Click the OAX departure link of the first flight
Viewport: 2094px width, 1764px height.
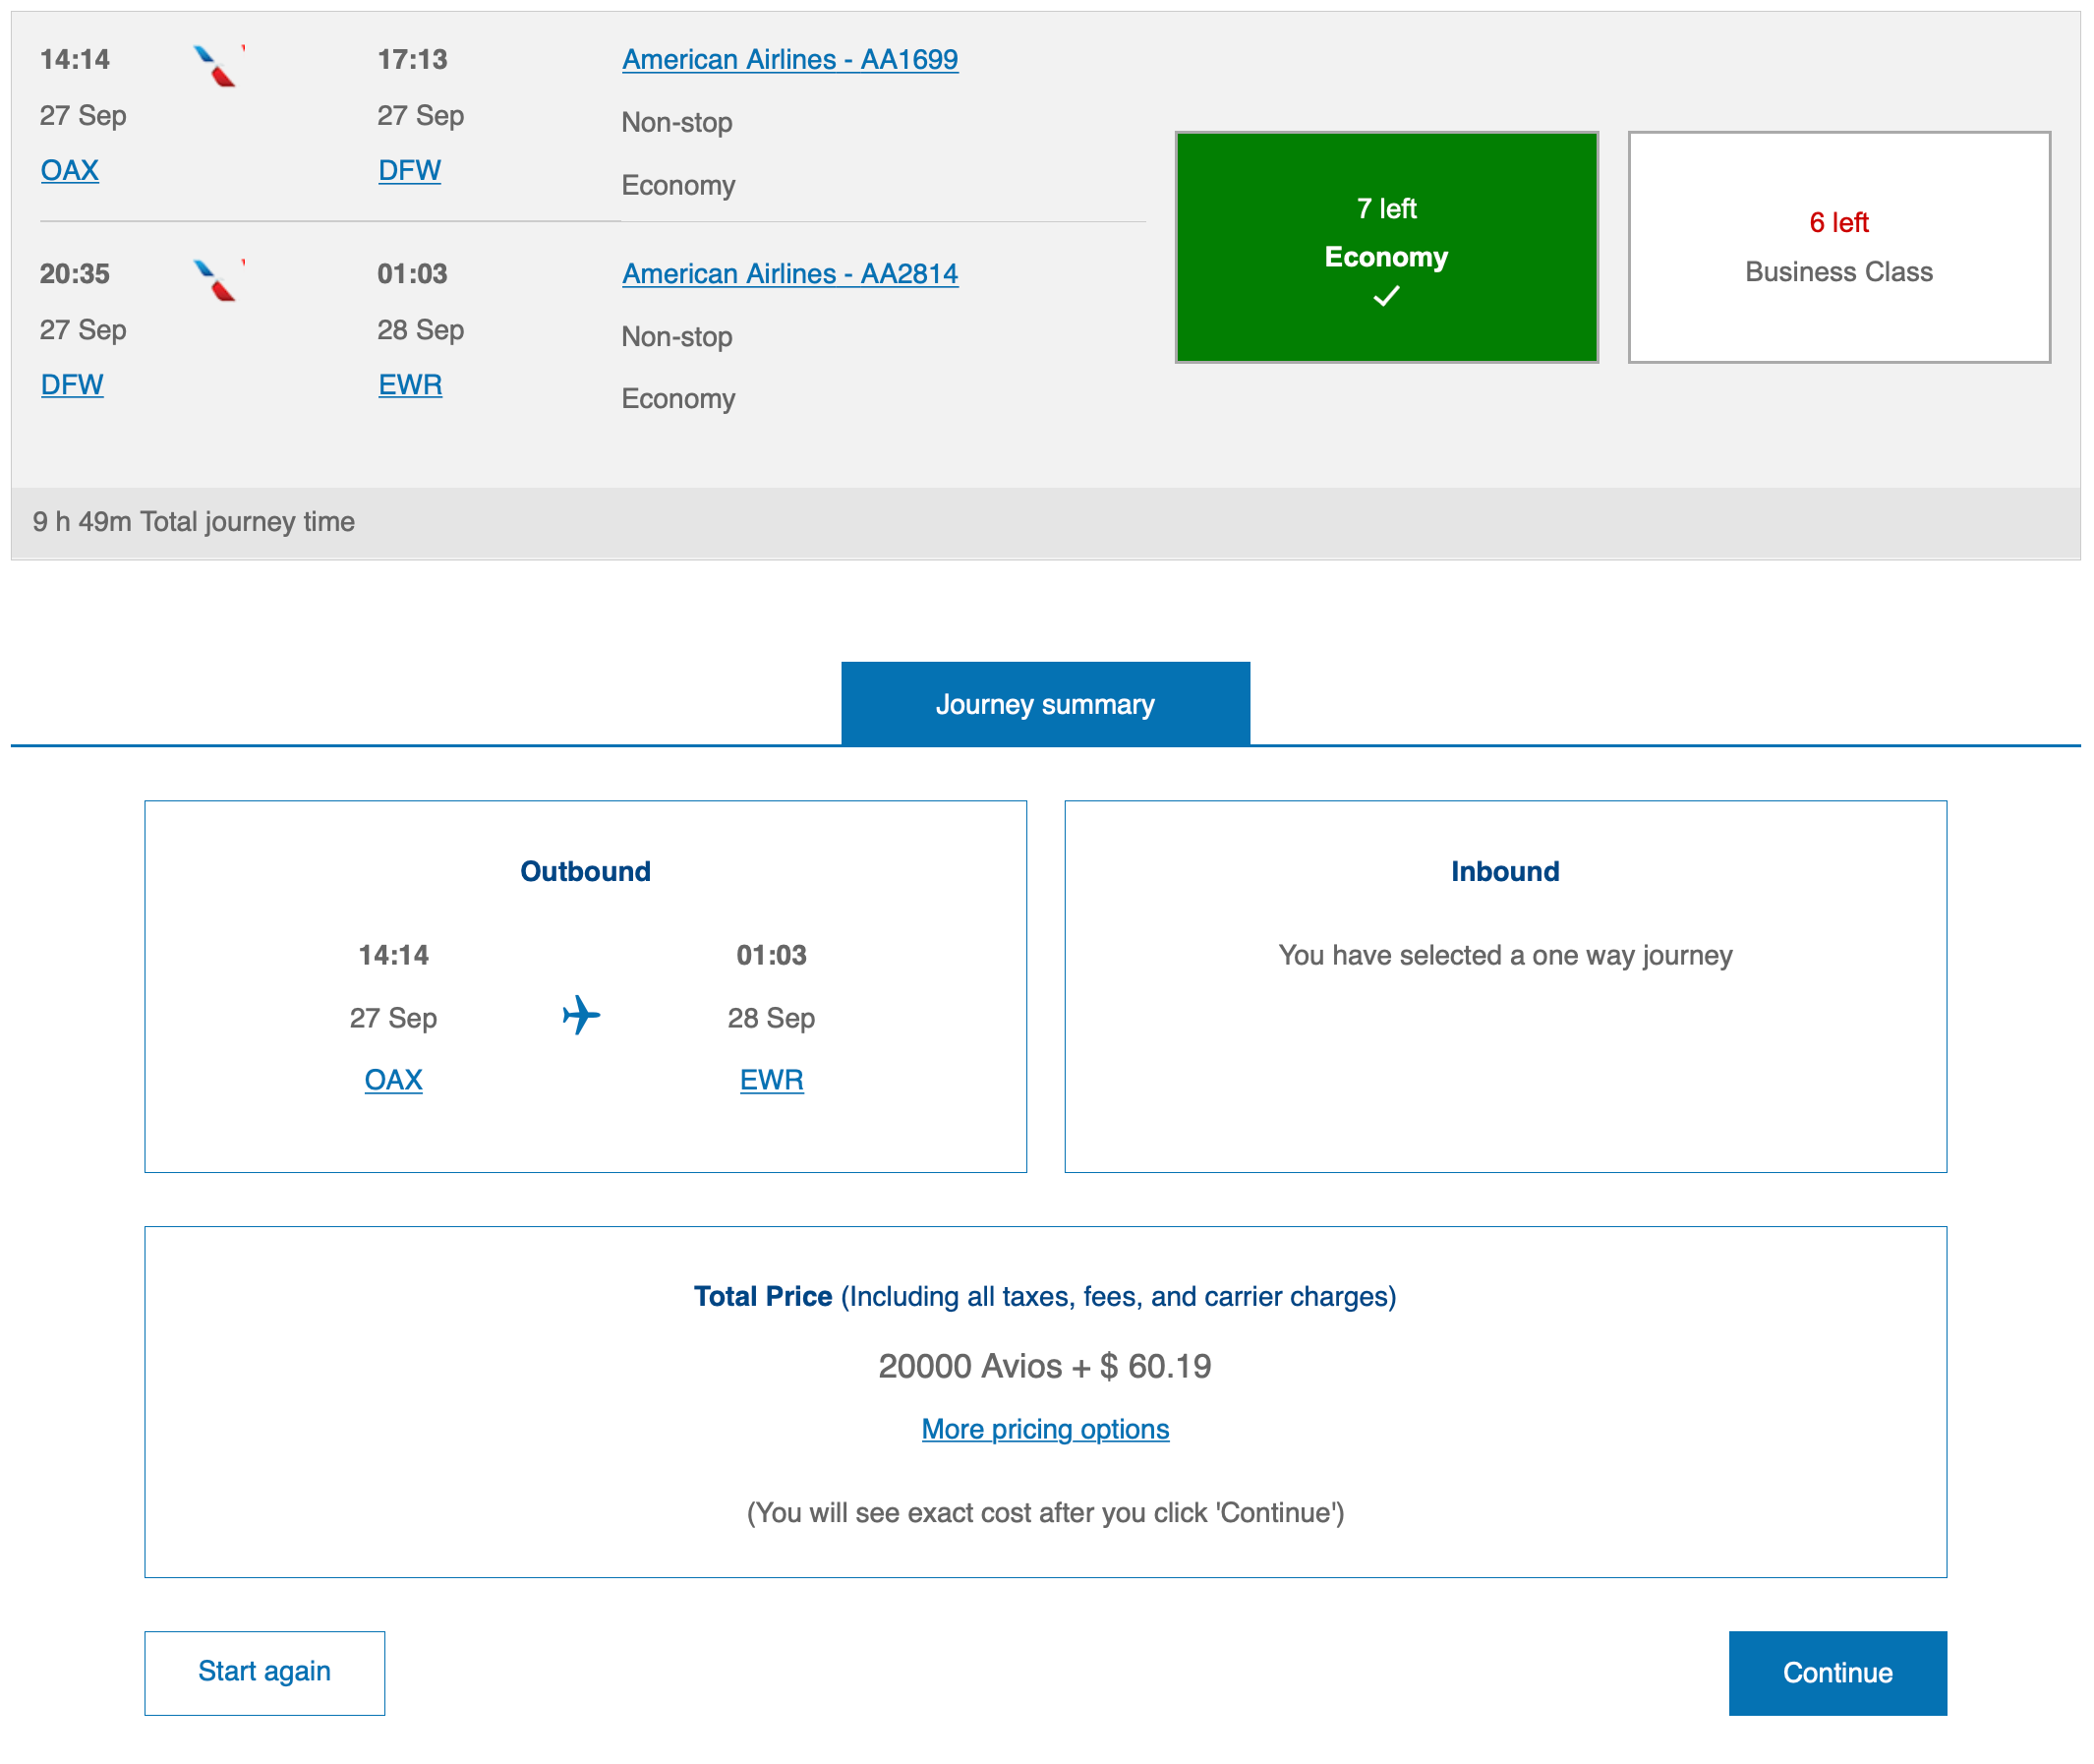pyautogui.click(x=70, y=170)
